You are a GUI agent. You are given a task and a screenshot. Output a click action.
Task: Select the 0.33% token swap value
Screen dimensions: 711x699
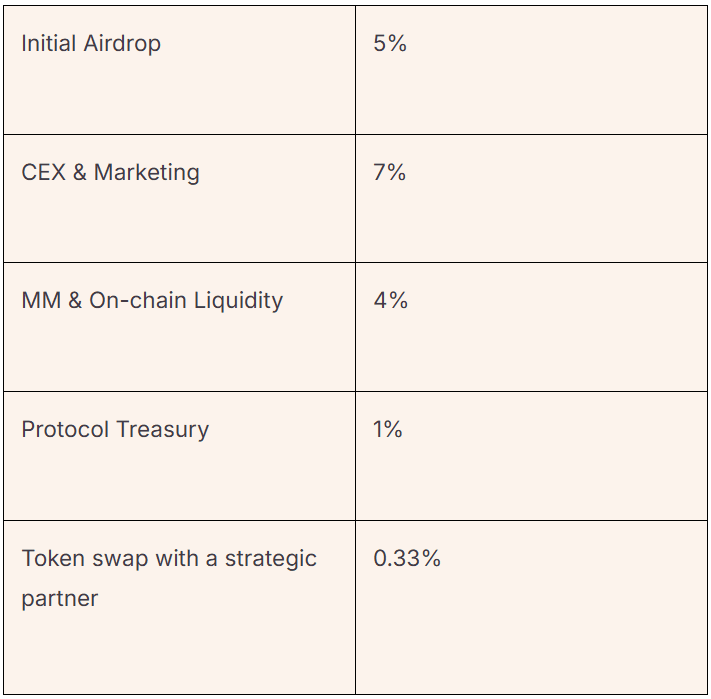pyautogui.click(x=407, y=558)
